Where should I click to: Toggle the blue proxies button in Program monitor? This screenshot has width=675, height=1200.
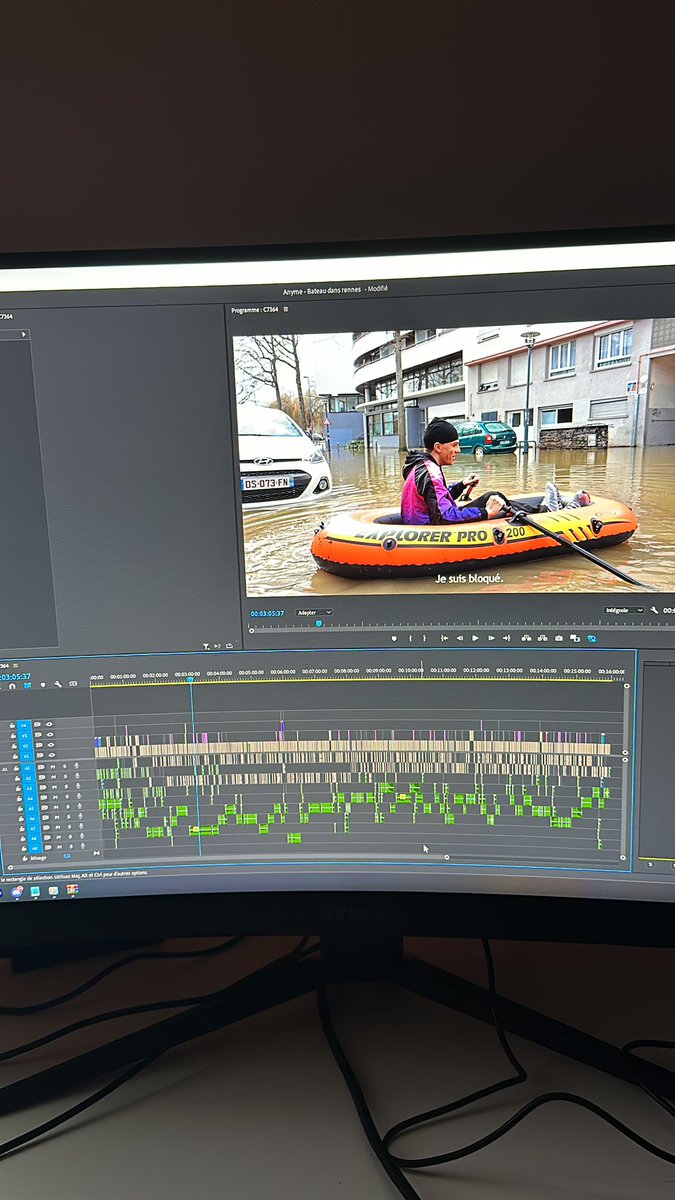pos(592,638)
